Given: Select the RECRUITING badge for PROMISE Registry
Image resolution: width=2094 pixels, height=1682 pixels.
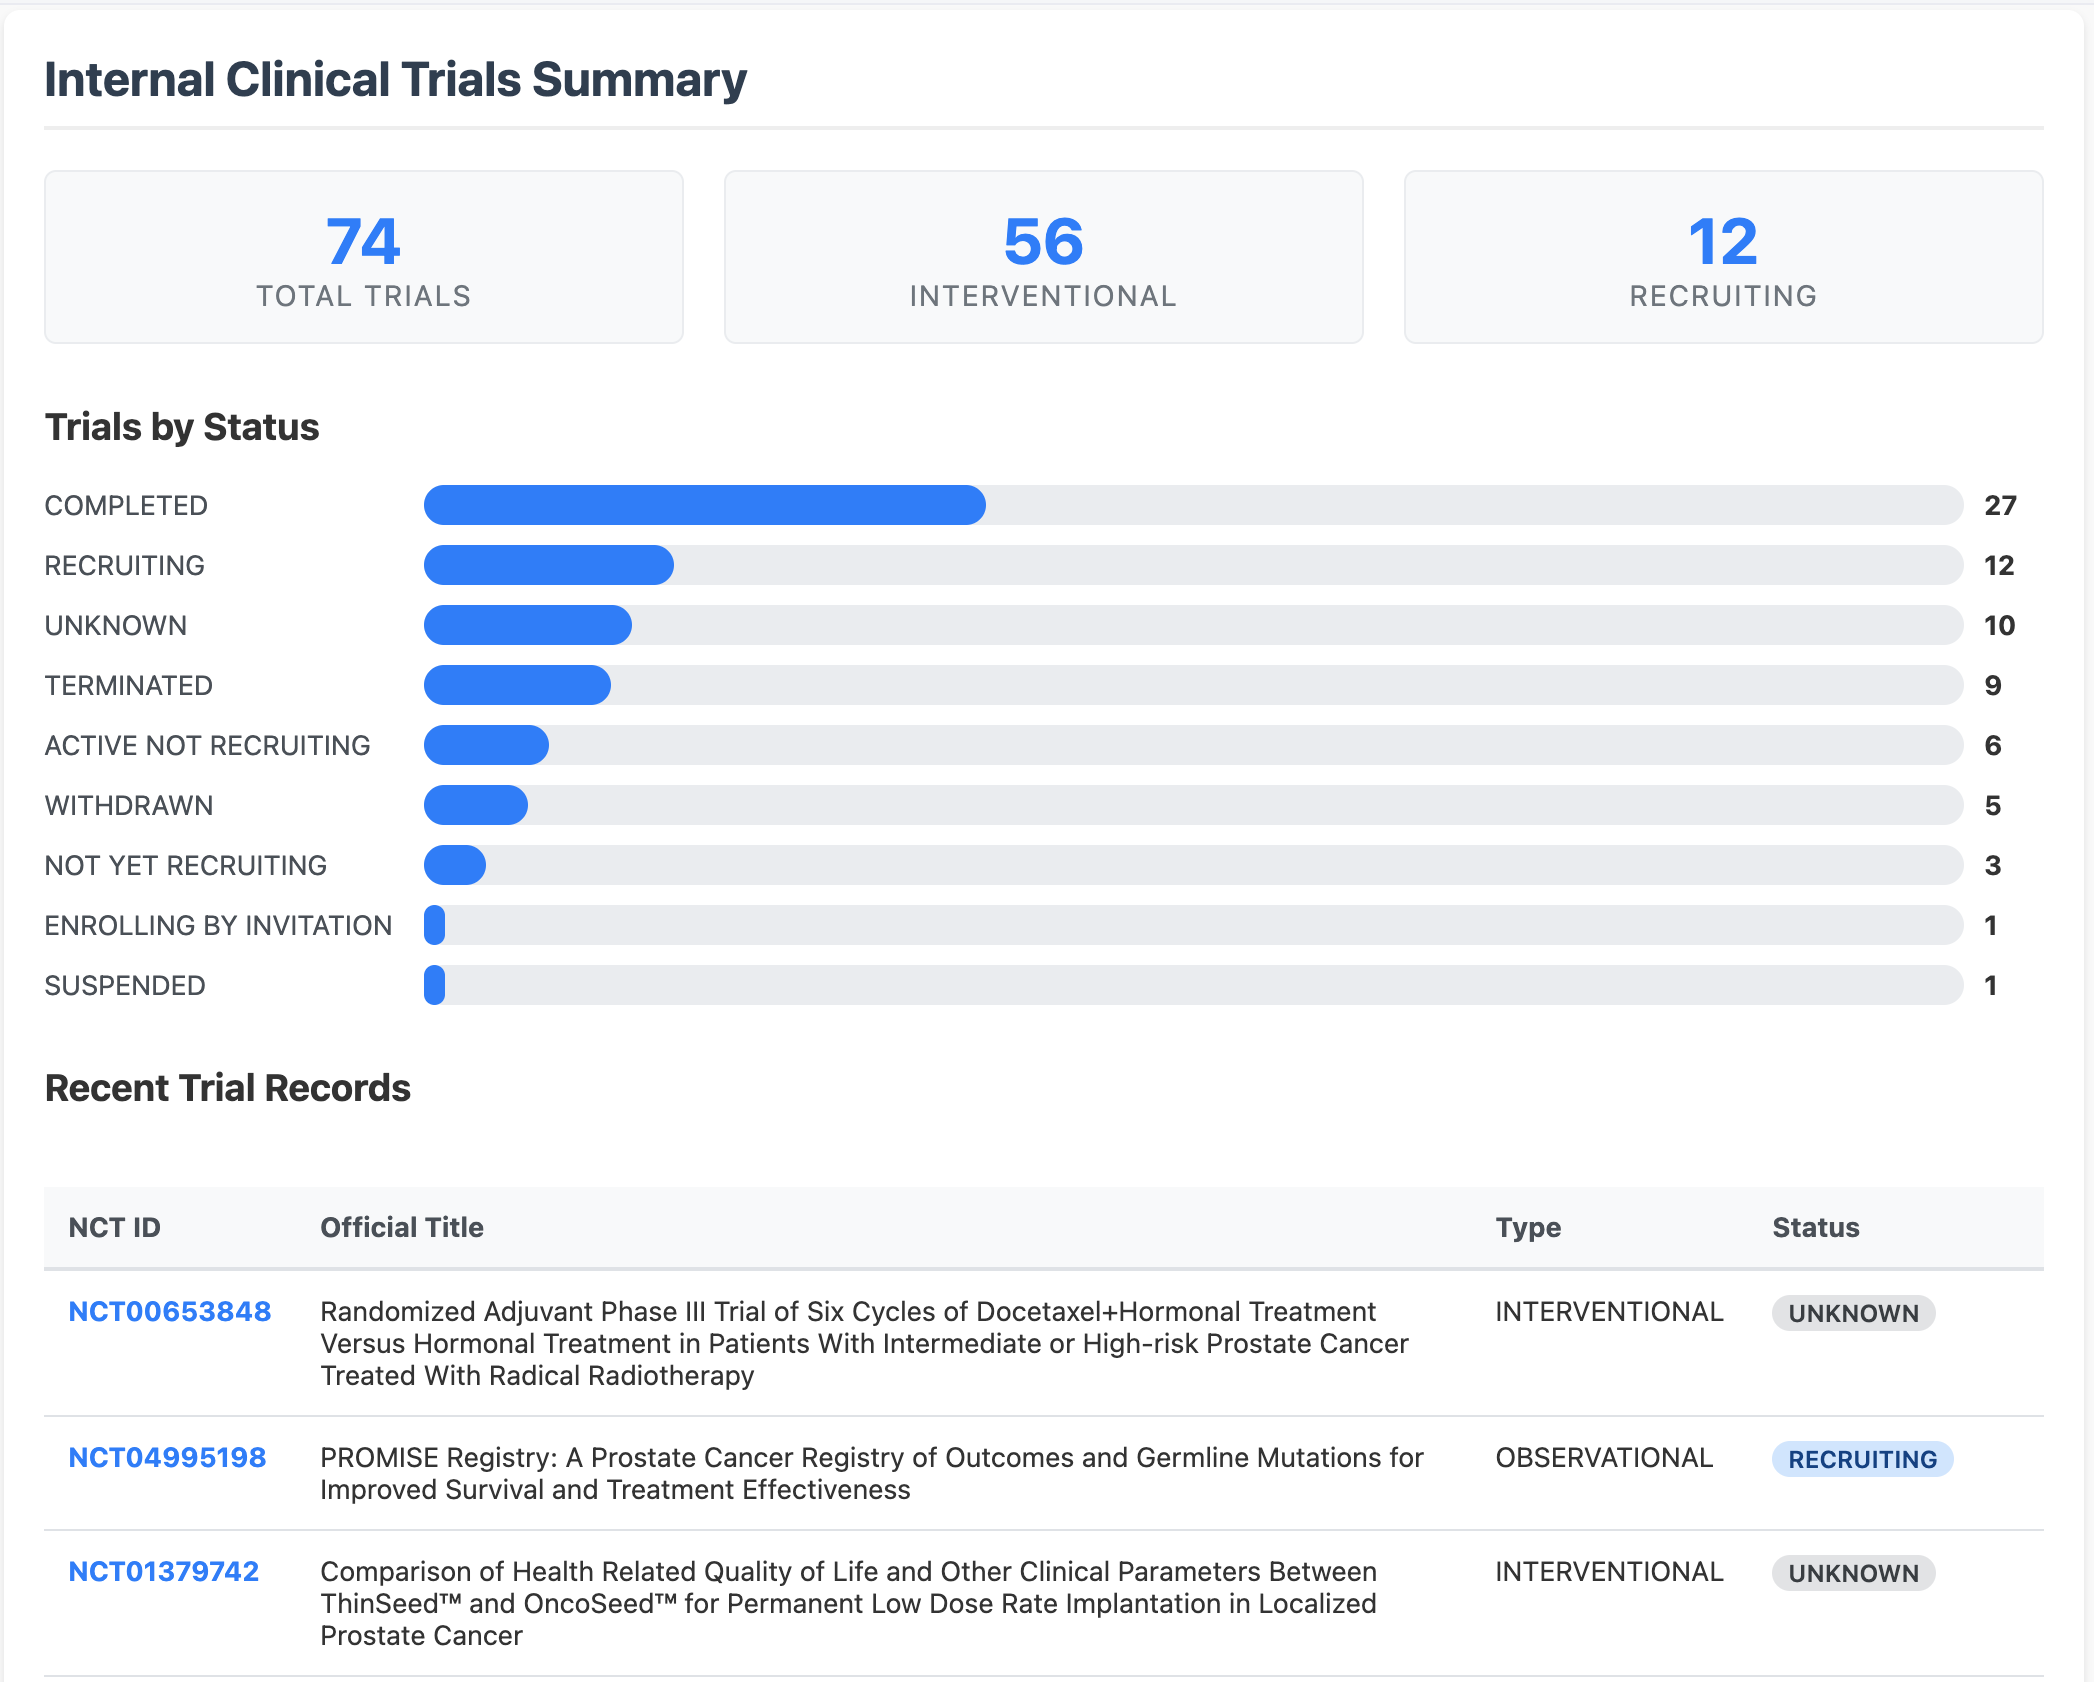Looking at the screenshot, I should 1861,1459.
